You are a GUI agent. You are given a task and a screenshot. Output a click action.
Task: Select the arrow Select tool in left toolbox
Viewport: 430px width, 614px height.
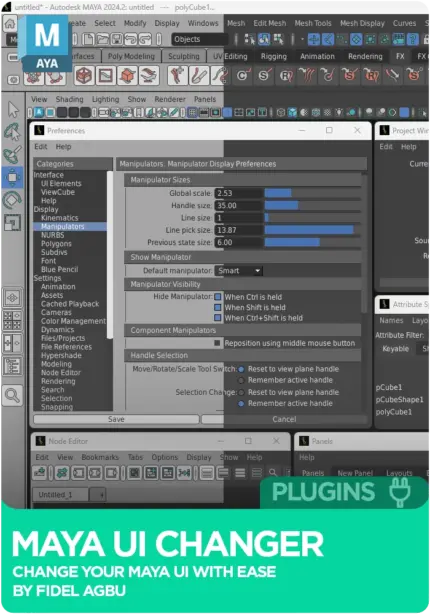pos(13,110)
